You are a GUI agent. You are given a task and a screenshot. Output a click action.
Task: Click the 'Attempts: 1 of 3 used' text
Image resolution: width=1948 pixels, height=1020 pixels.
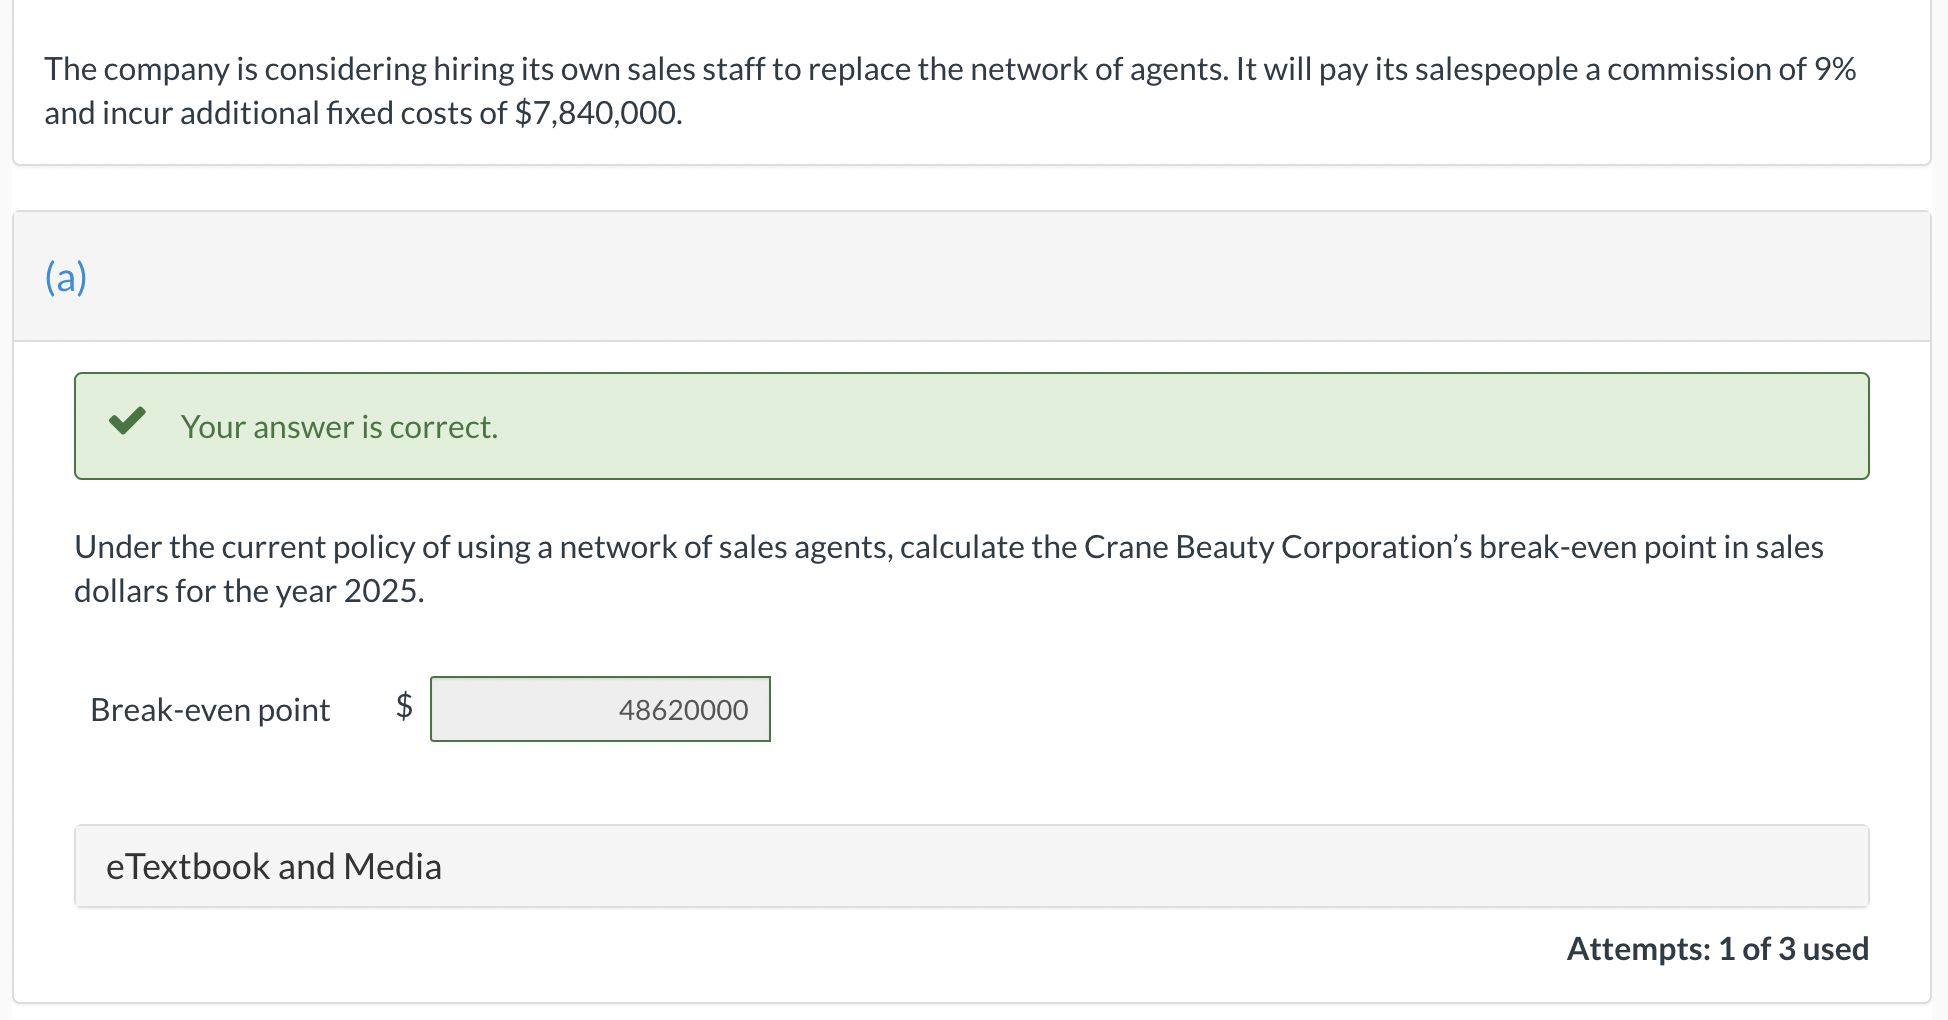coord(1717,948)
